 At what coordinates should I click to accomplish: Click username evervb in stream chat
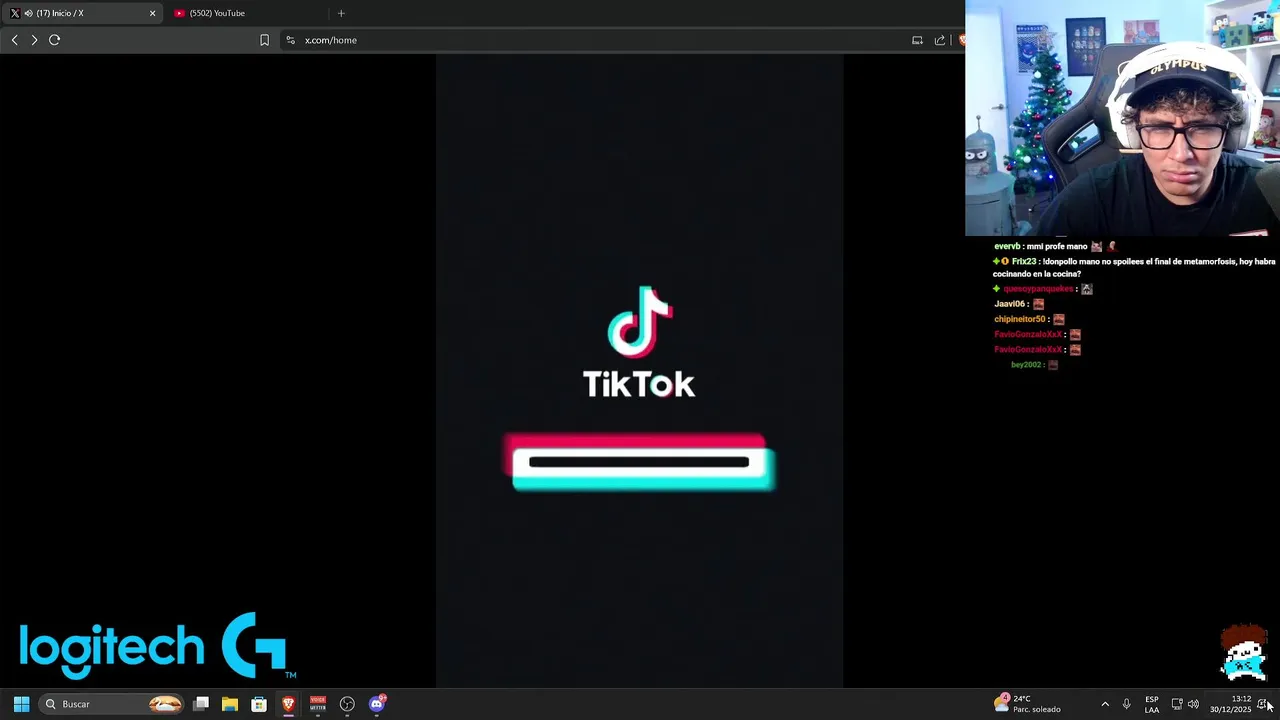tap(1007, 246)
